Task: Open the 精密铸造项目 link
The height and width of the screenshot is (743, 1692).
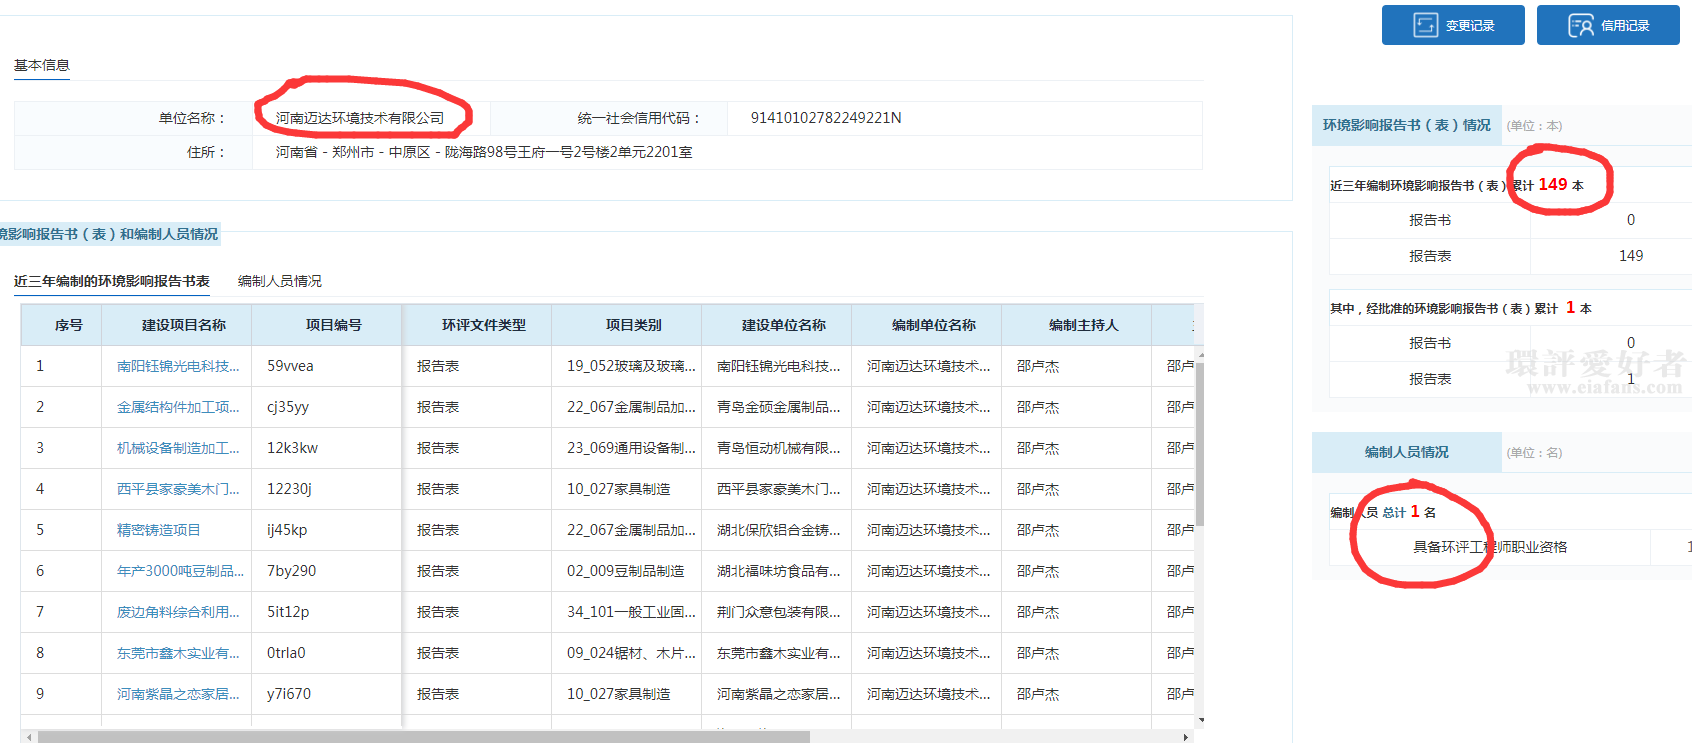Action: [x=159, y=530]
